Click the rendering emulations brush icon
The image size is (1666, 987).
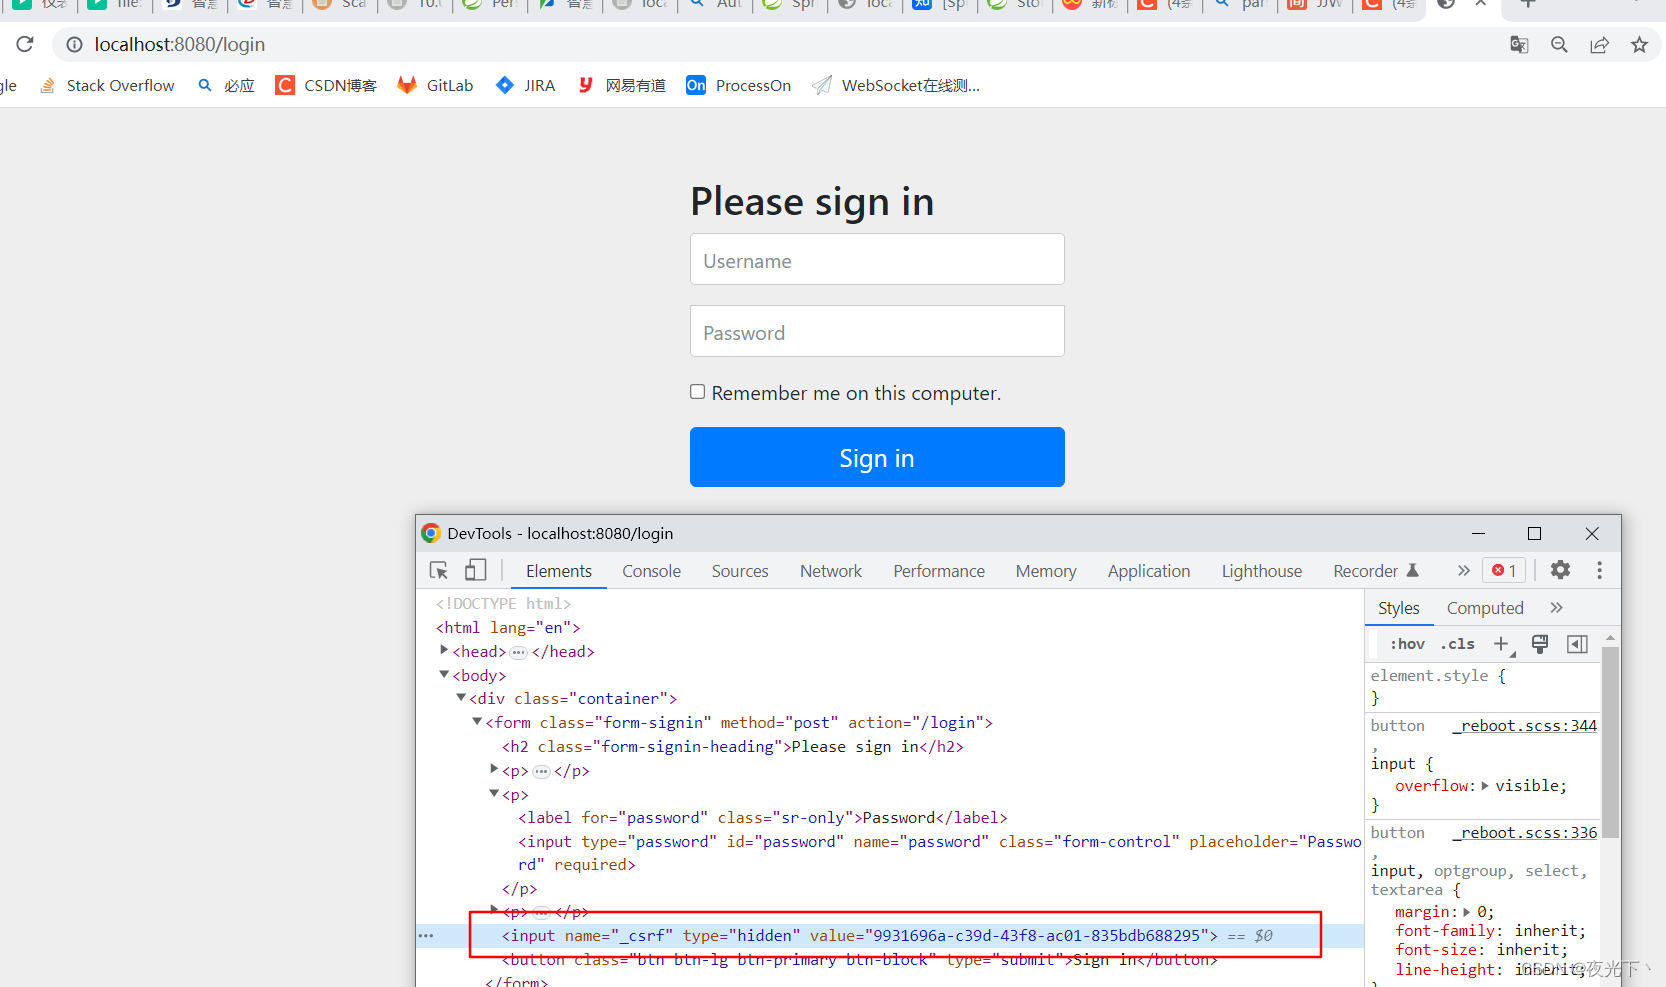(1540, 644)
